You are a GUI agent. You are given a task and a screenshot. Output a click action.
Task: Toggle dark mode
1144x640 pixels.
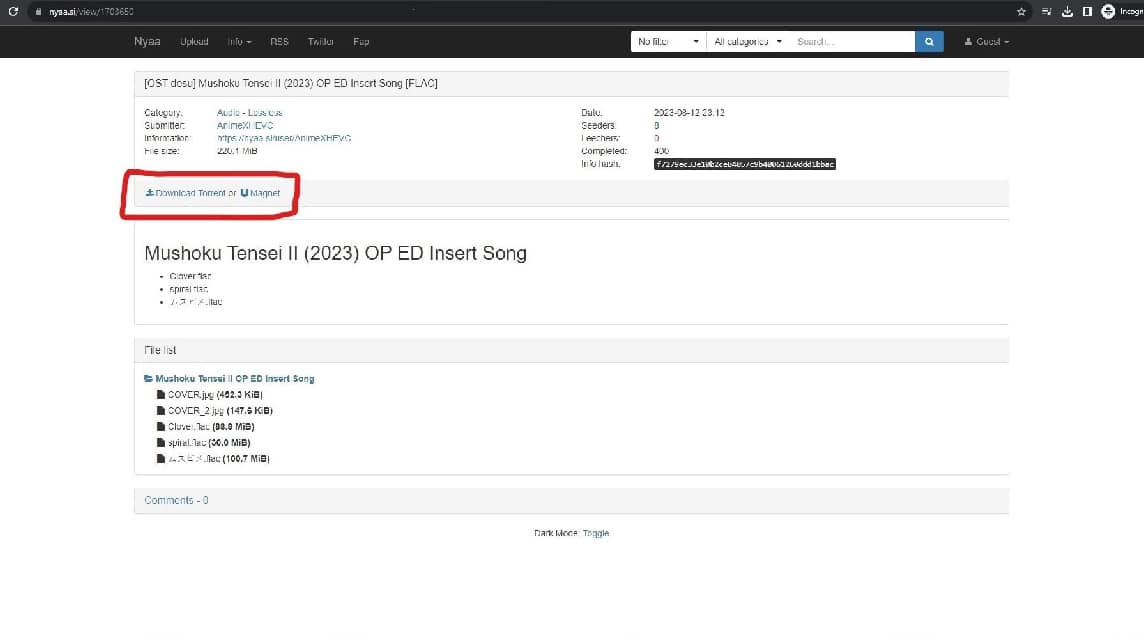pos(596,533)
